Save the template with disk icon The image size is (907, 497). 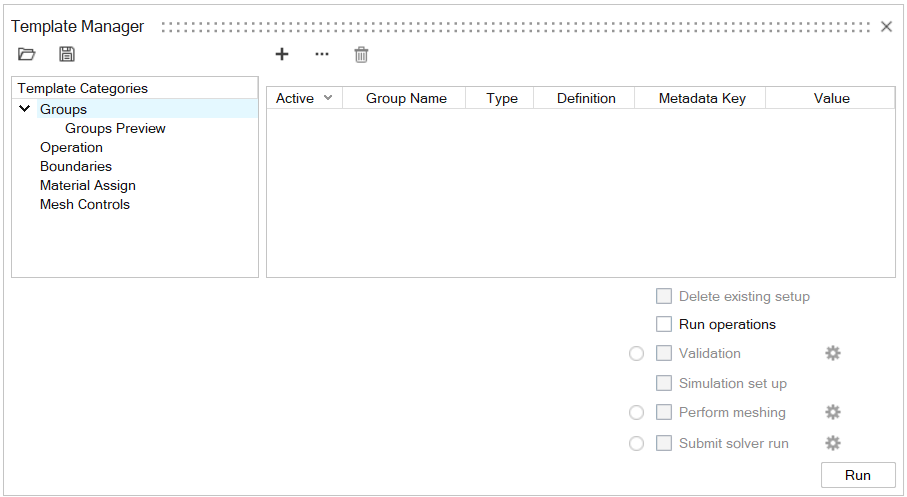(67, 54)
